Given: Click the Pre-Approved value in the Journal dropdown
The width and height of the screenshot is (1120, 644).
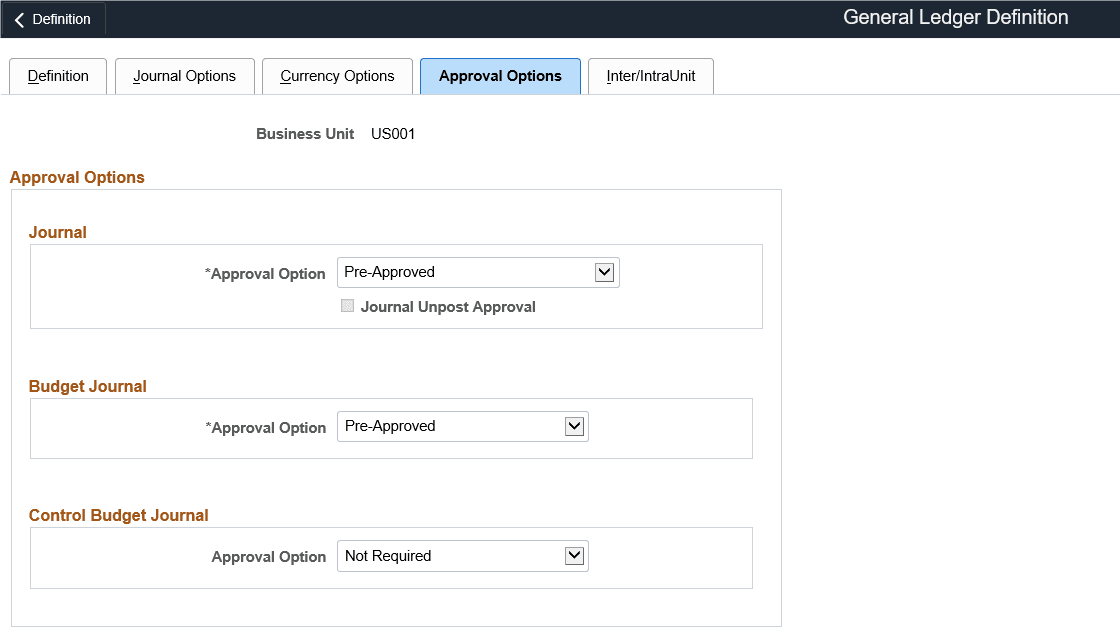Looking at the screenshot, I should click(390, 271).
